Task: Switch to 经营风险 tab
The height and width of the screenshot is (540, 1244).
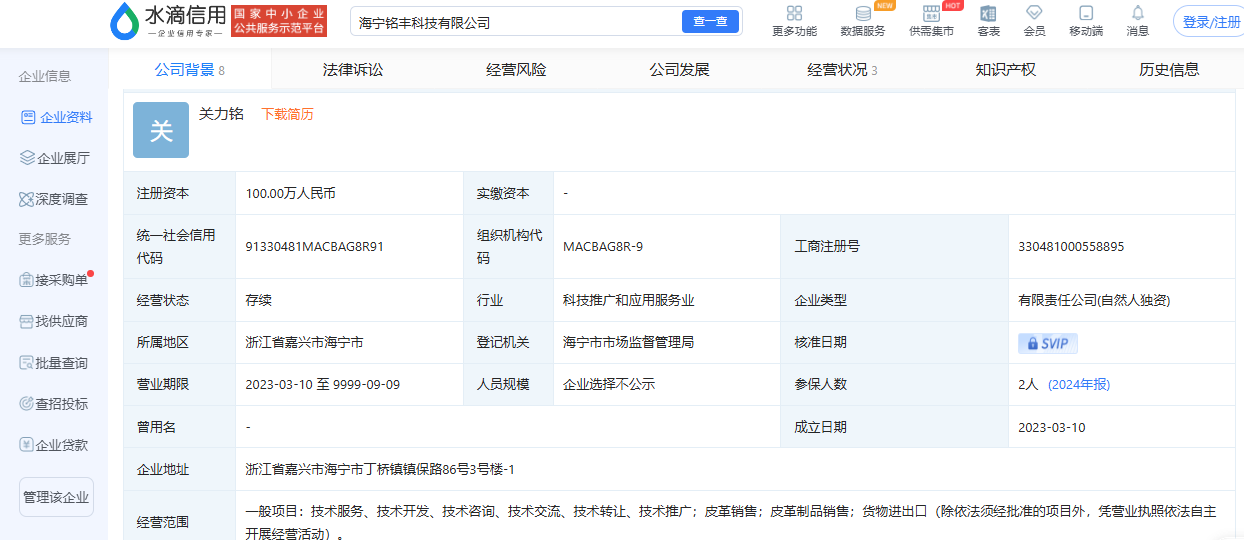Action: click(x=516, y=70)
